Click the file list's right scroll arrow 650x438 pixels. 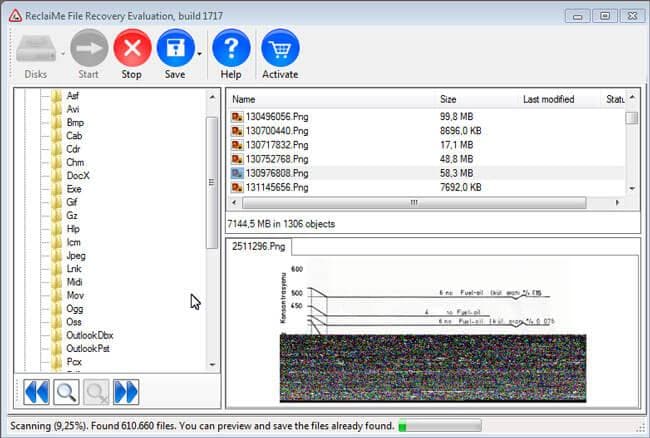click(617, 203)
